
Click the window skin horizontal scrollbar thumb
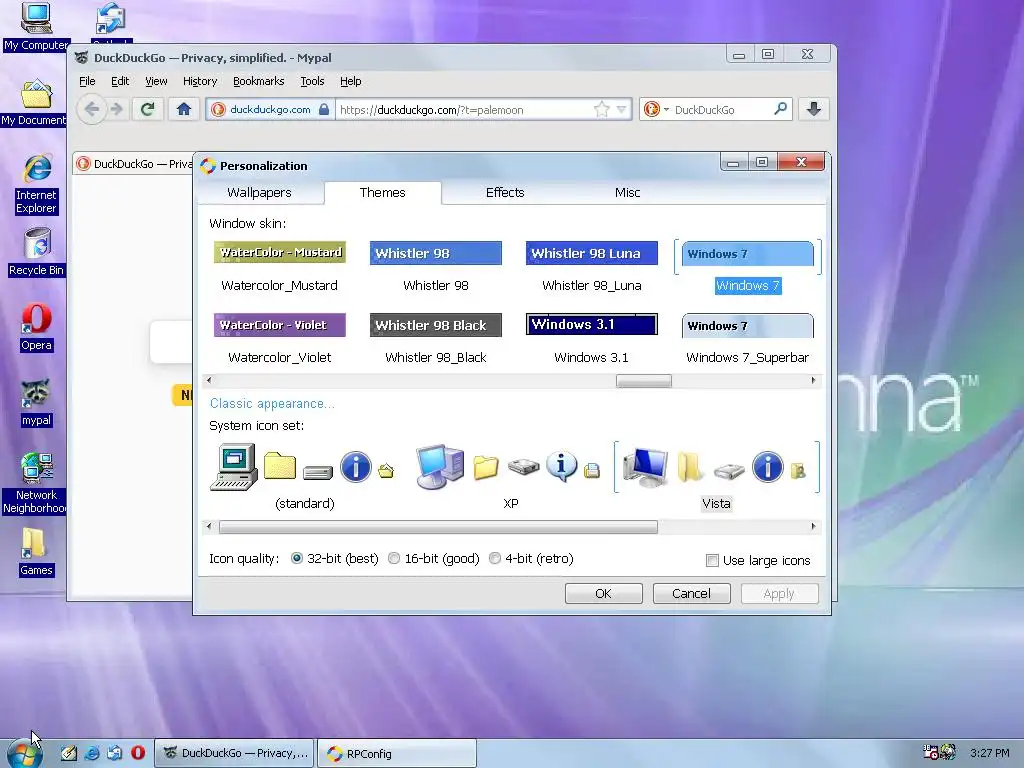click(x=644, y=380)
